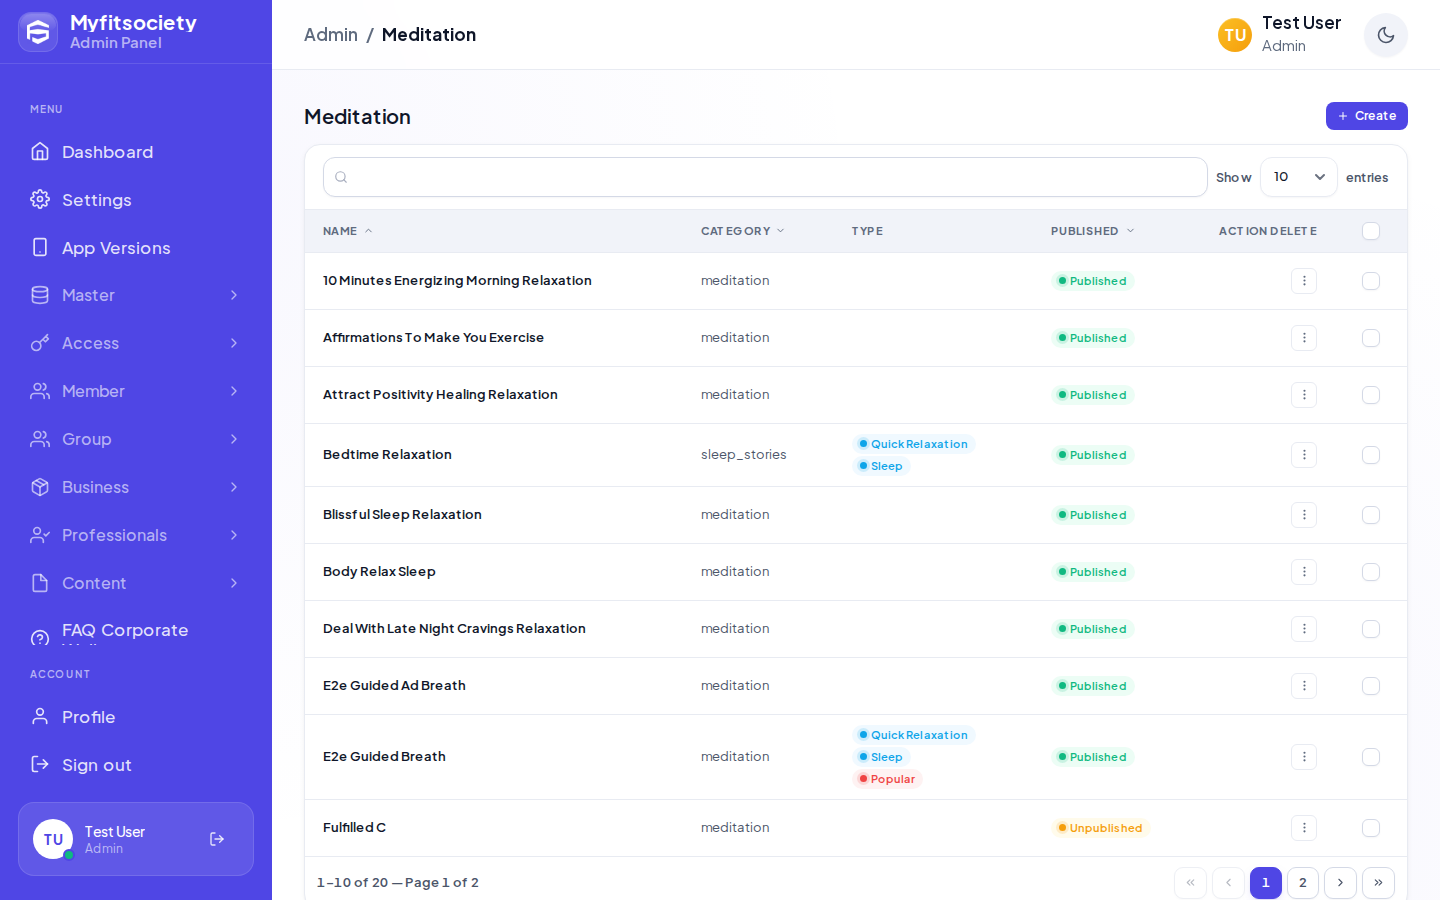Select checkbox for Affirmations To Make You Exercise
The height and width of the screenshot is (900, 1440).
point(1371,338)
